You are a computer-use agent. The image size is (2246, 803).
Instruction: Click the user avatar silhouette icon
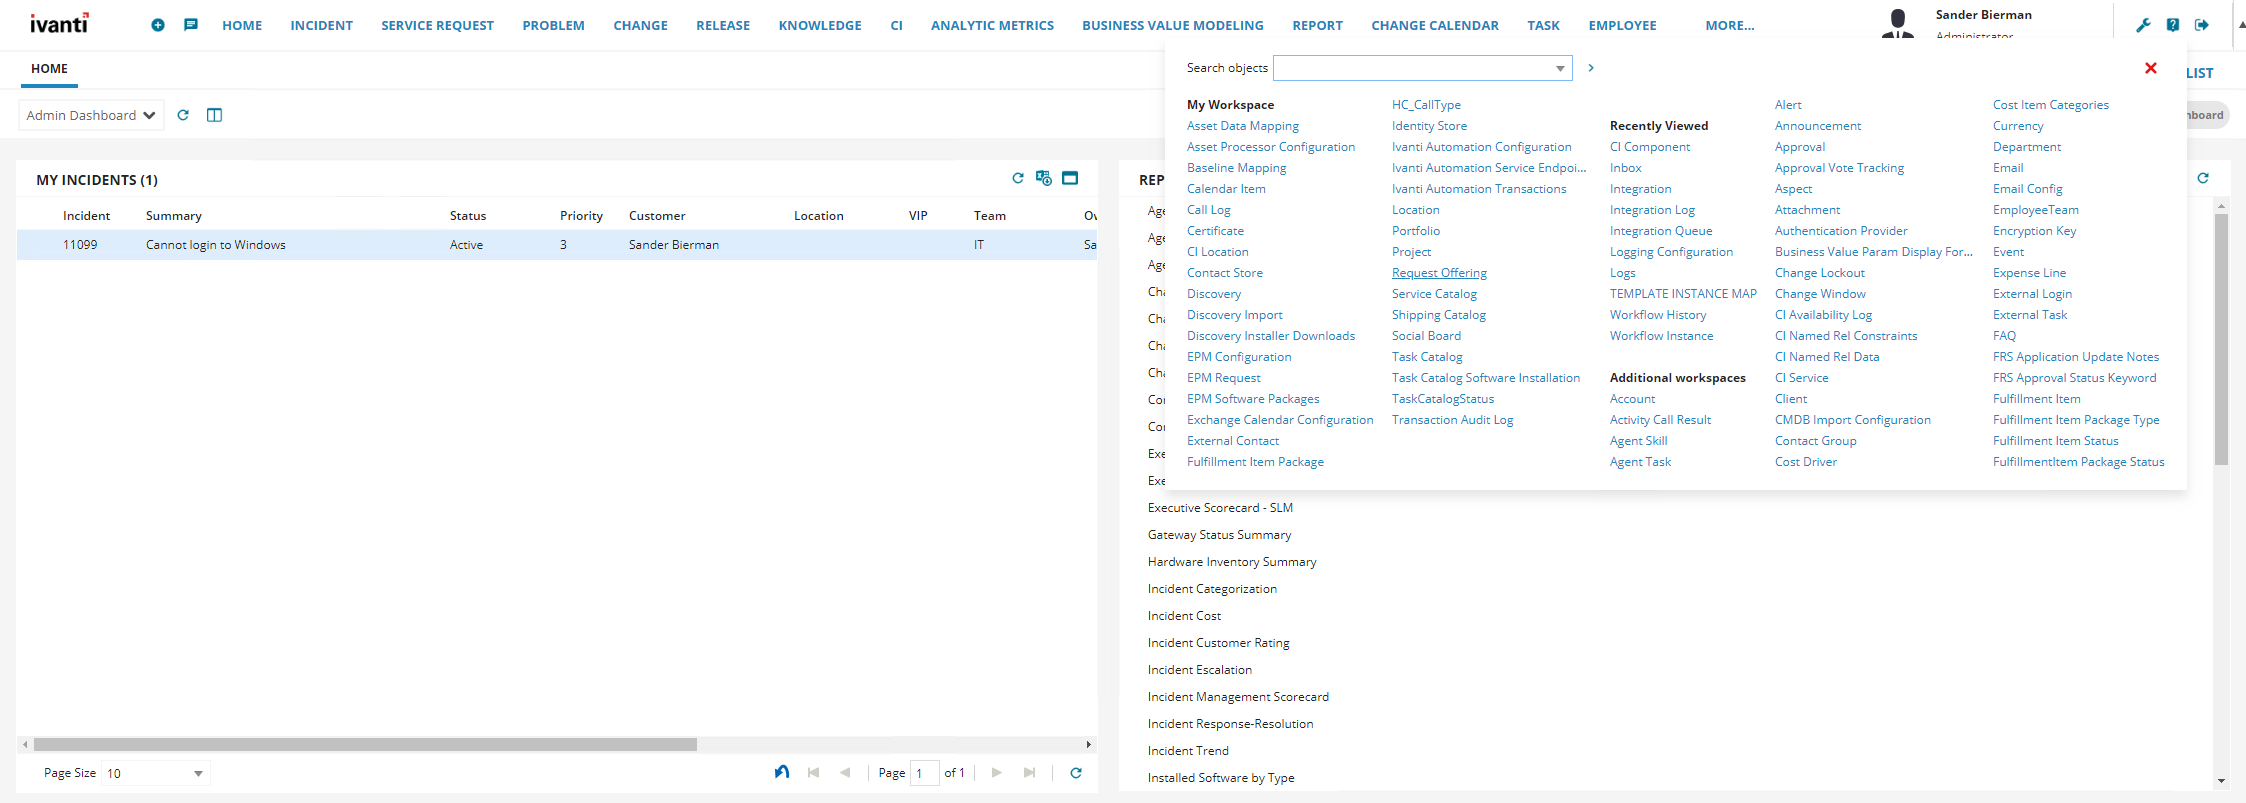[x=1897, y=23]
